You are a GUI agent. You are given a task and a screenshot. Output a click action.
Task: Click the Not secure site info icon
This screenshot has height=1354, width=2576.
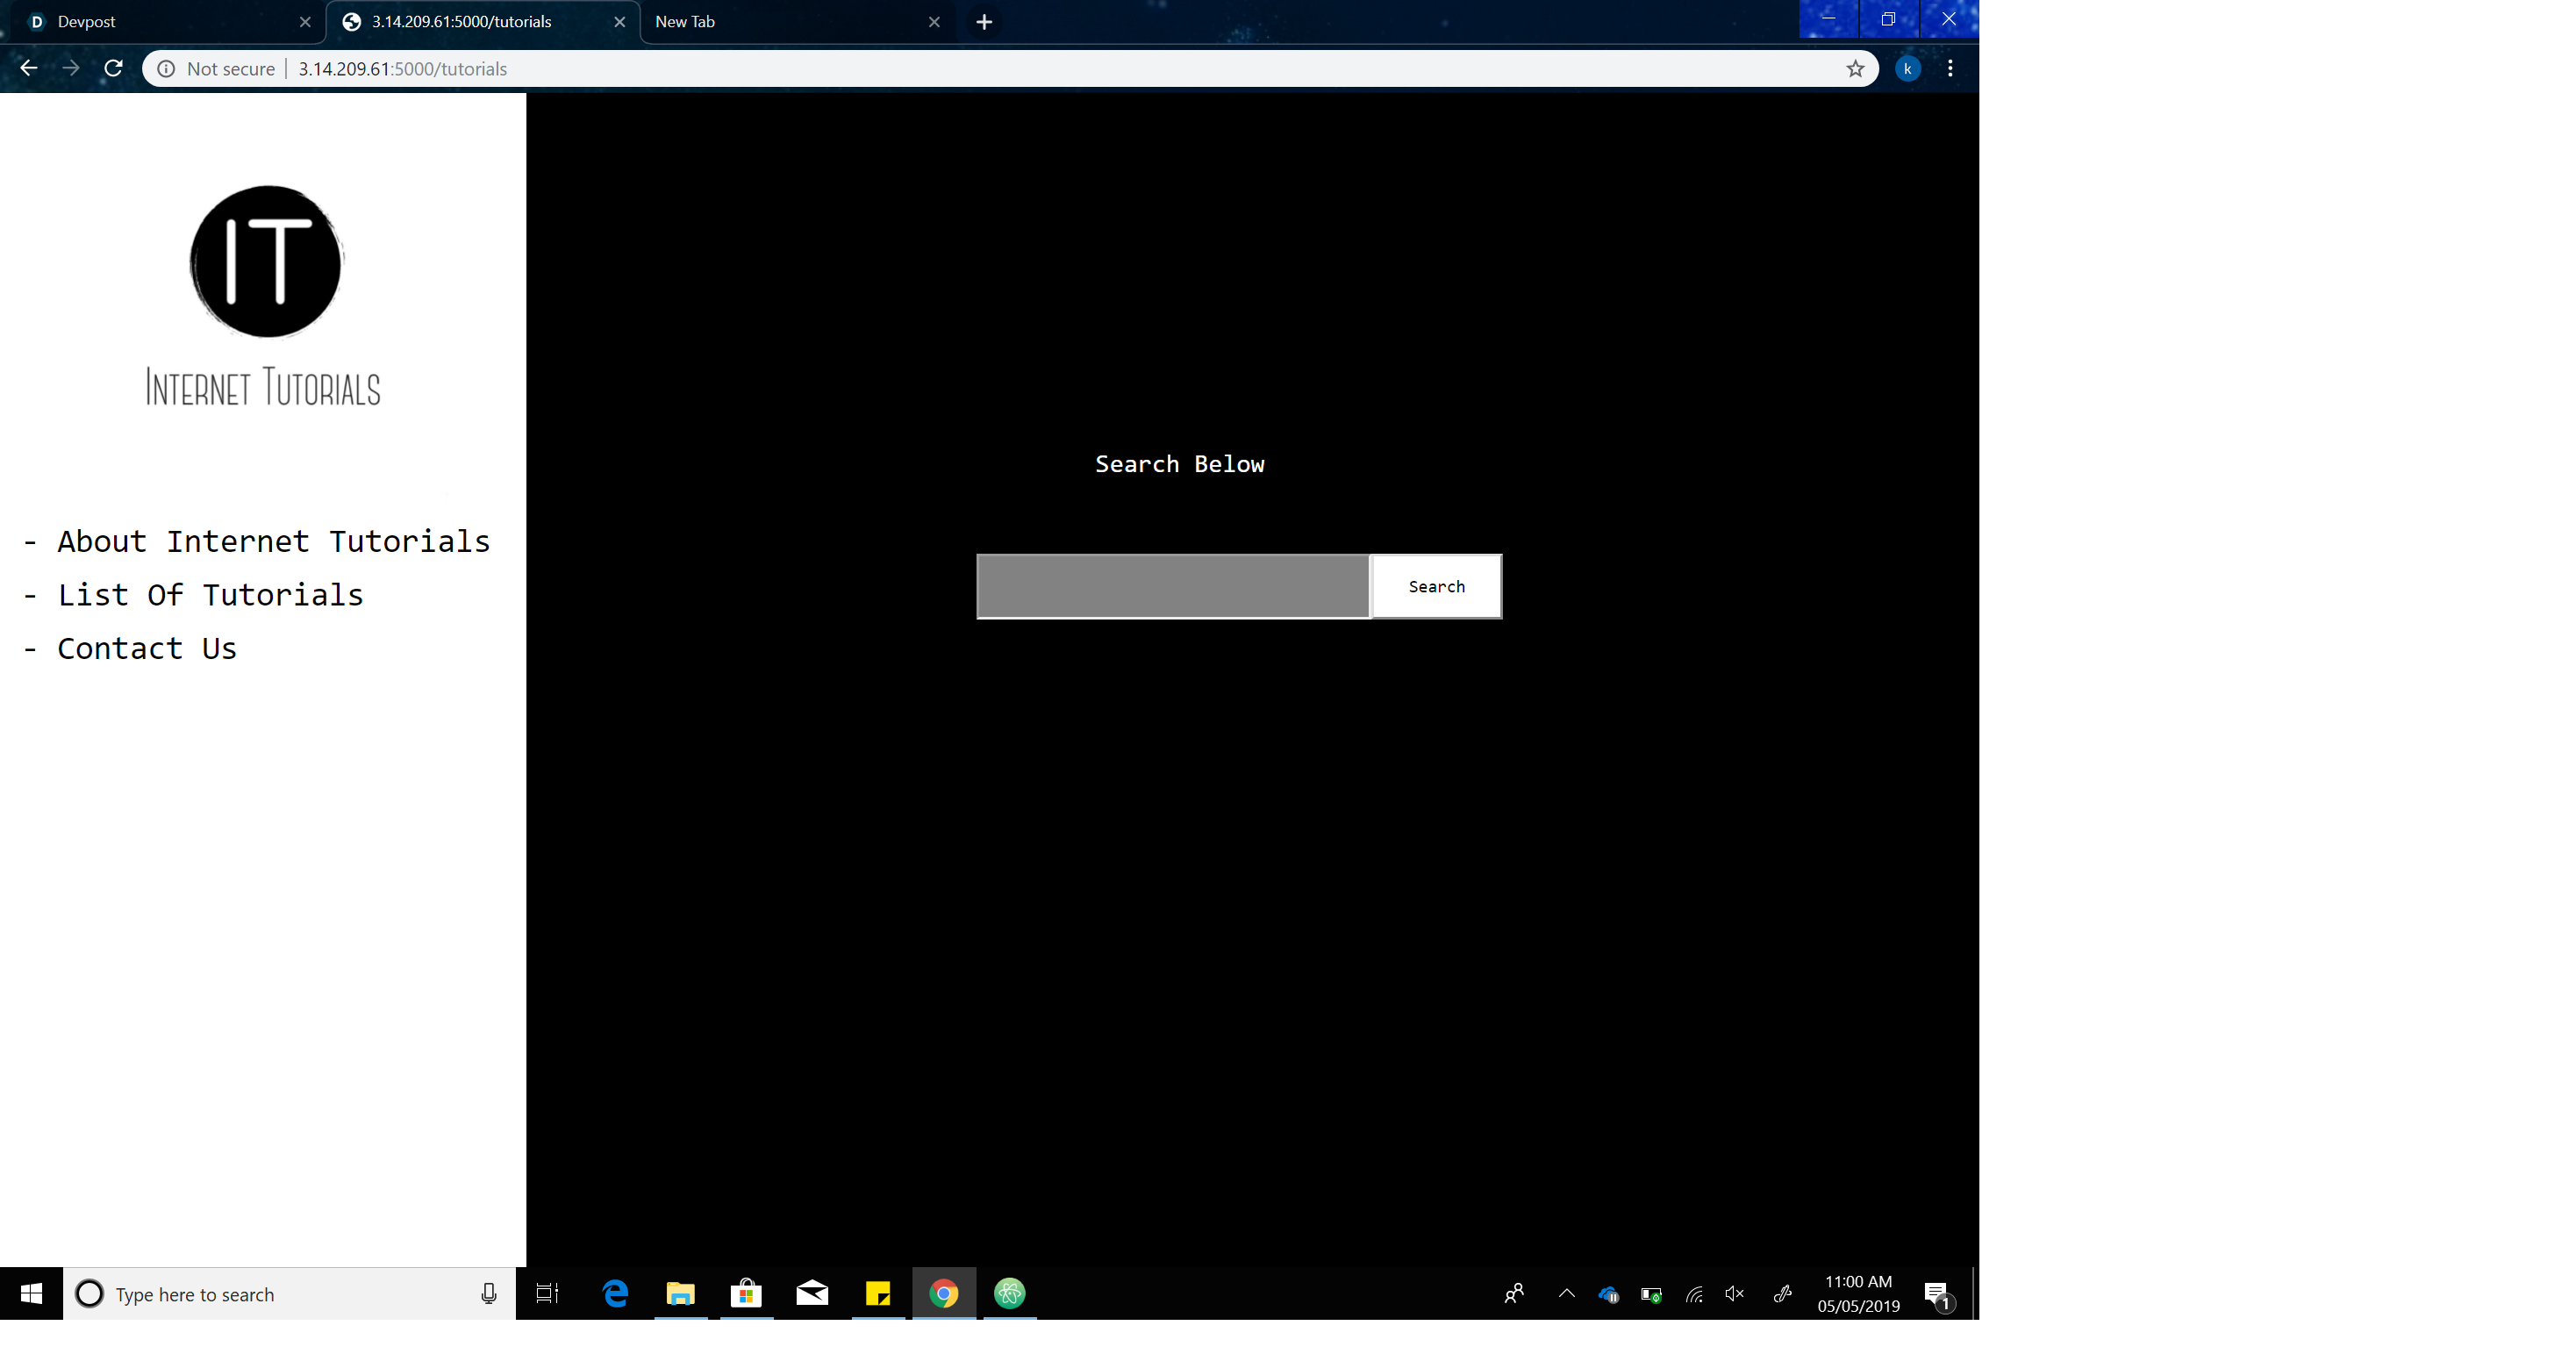166,69
